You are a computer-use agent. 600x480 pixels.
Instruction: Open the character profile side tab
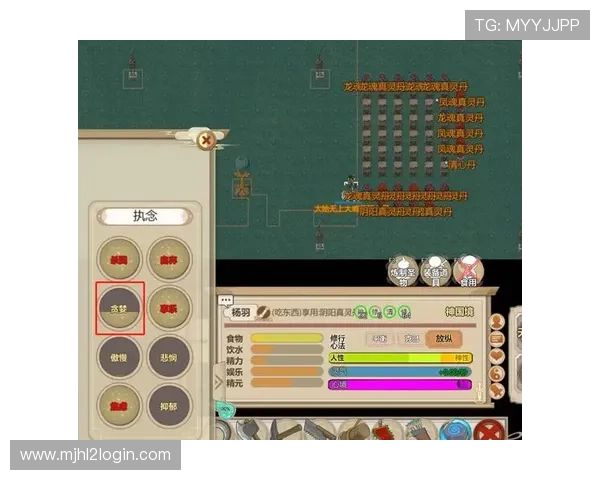pos(497,322)
